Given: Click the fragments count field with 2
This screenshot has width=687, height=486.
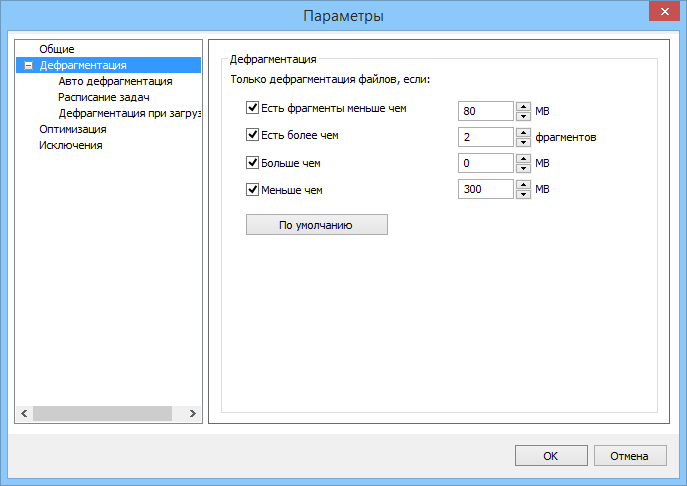Looking at the screenshot, I should (x=485, y=137).
